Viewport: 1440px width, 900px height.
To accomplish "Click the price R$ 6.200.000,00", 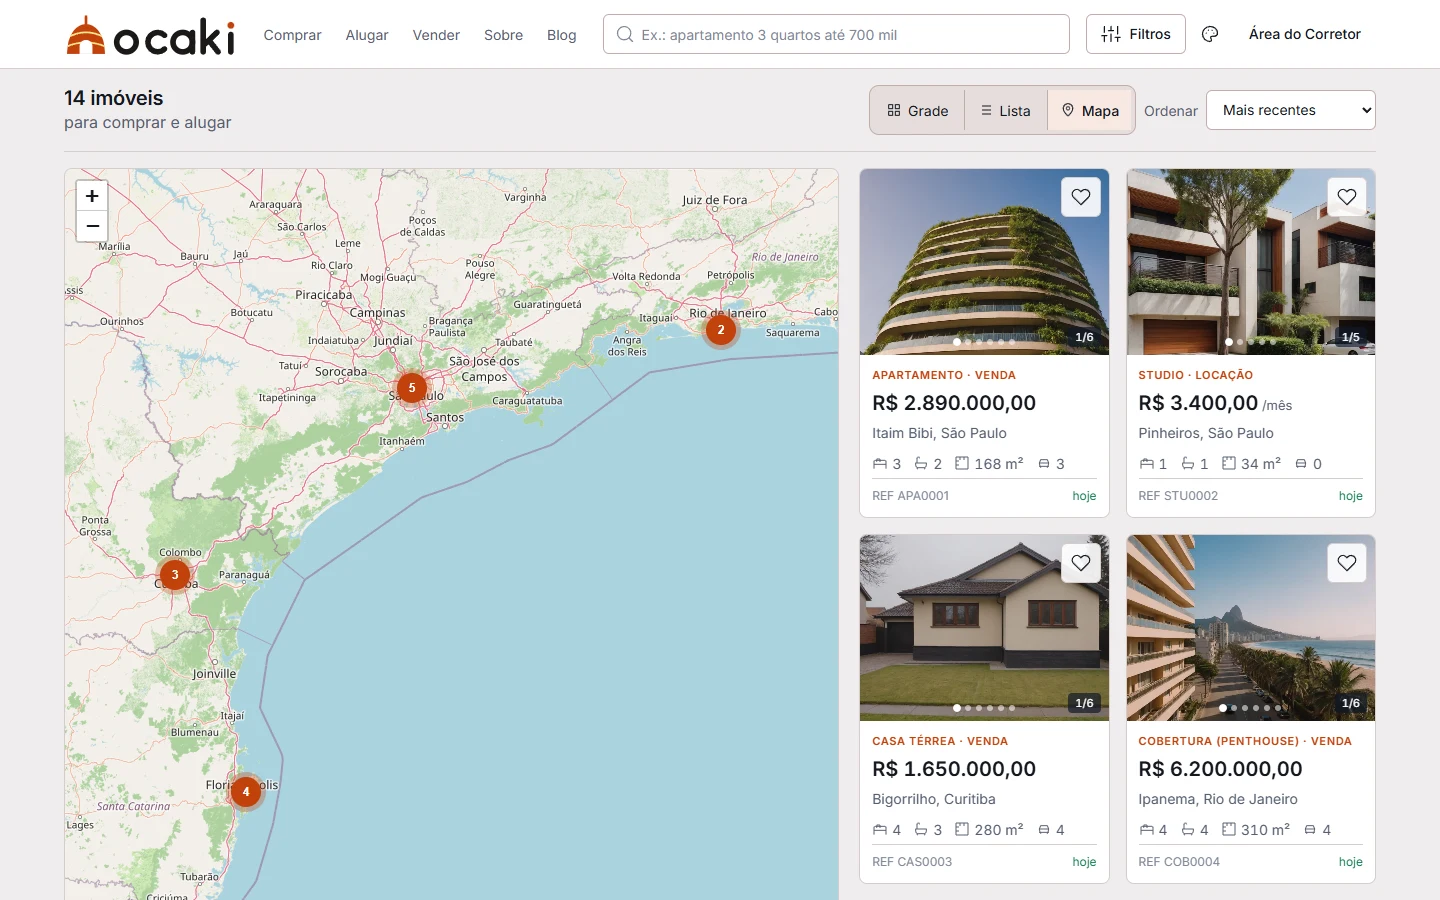I will pyautogui.click(x=1220, y=769).
